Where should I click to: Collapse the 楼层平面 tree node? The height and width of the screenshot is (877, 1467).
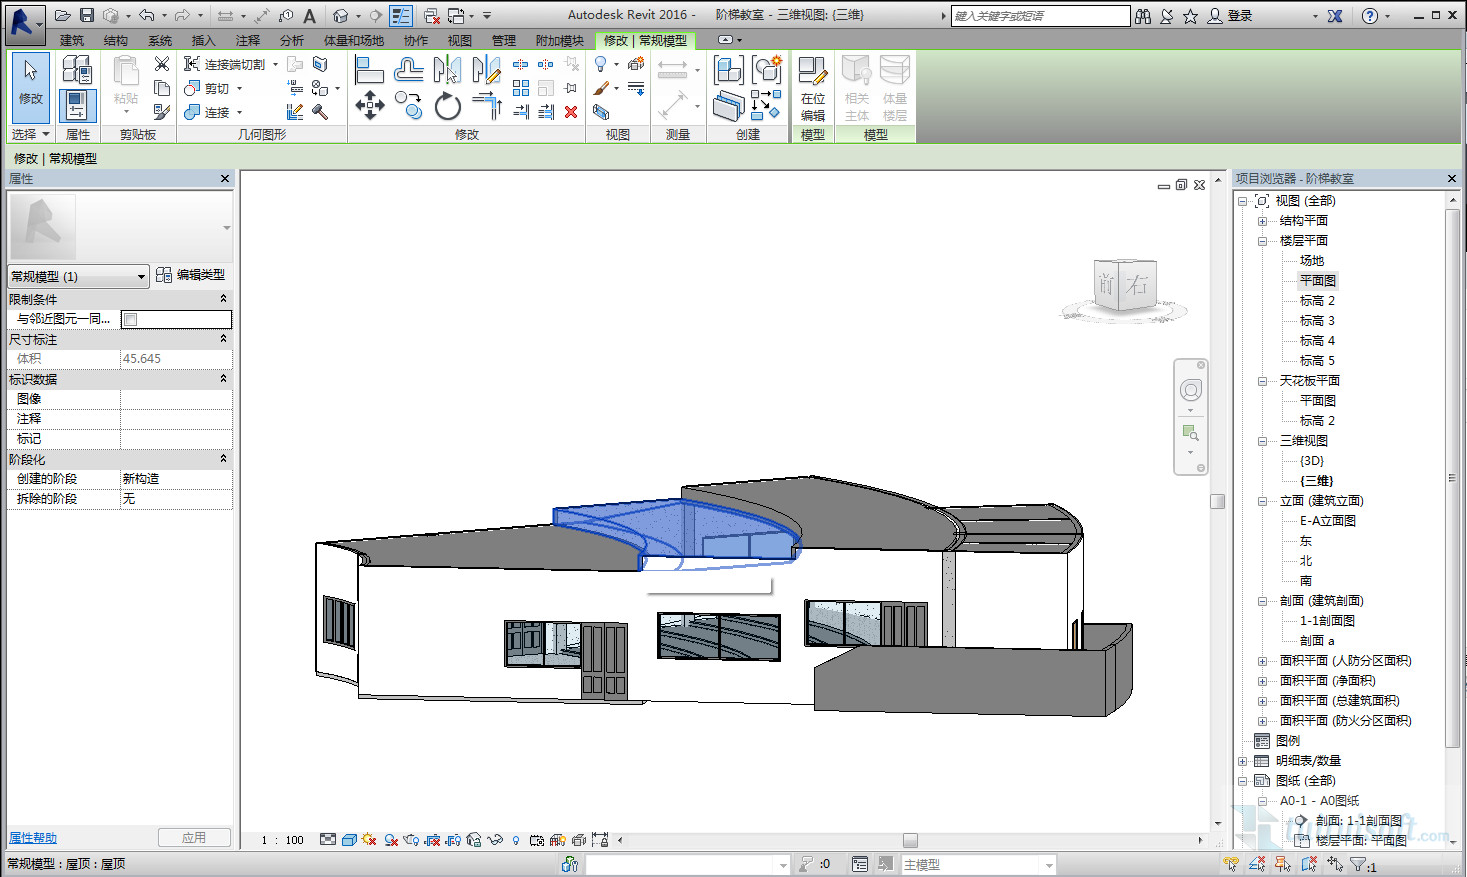1262,241
